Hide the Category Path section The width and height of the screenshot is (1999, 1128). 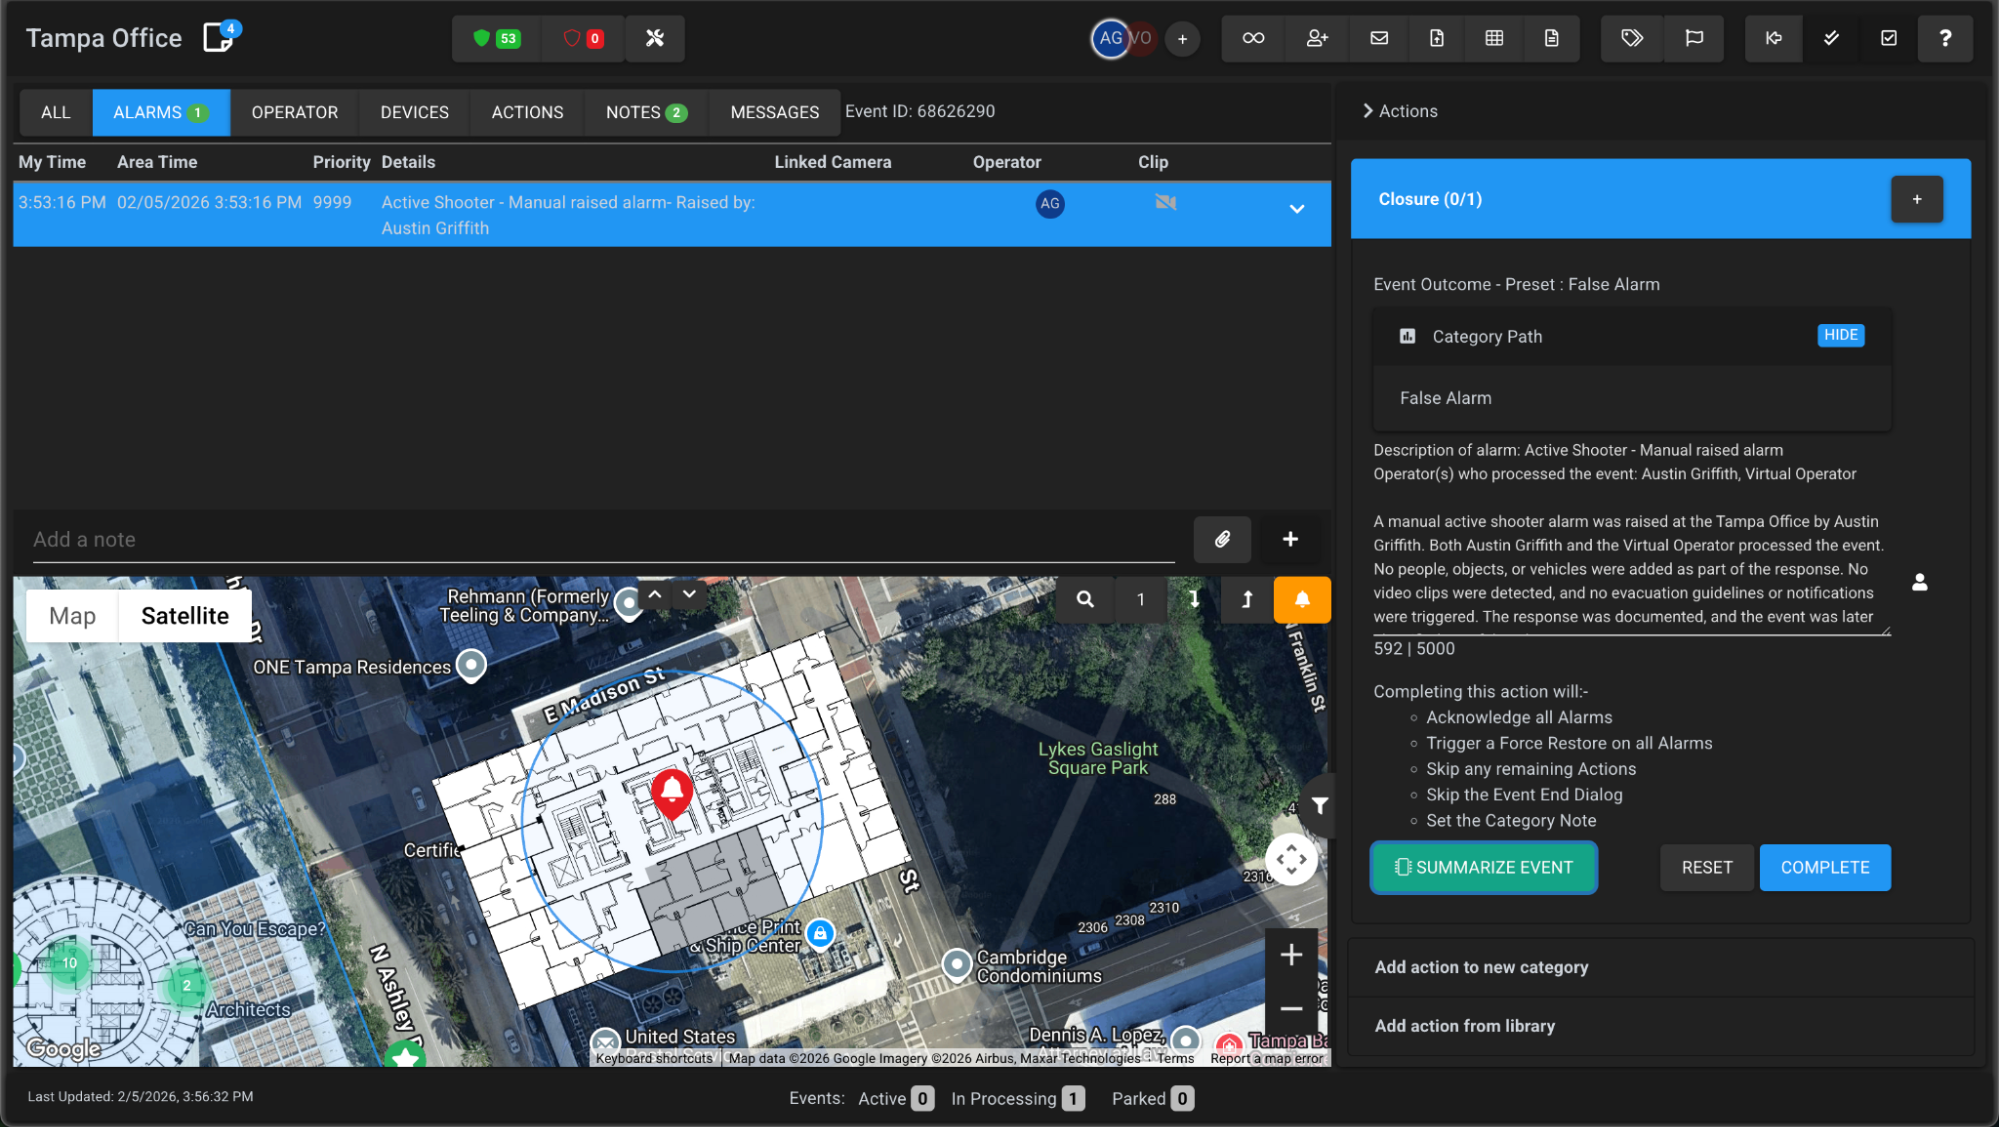coord(1839,336)
